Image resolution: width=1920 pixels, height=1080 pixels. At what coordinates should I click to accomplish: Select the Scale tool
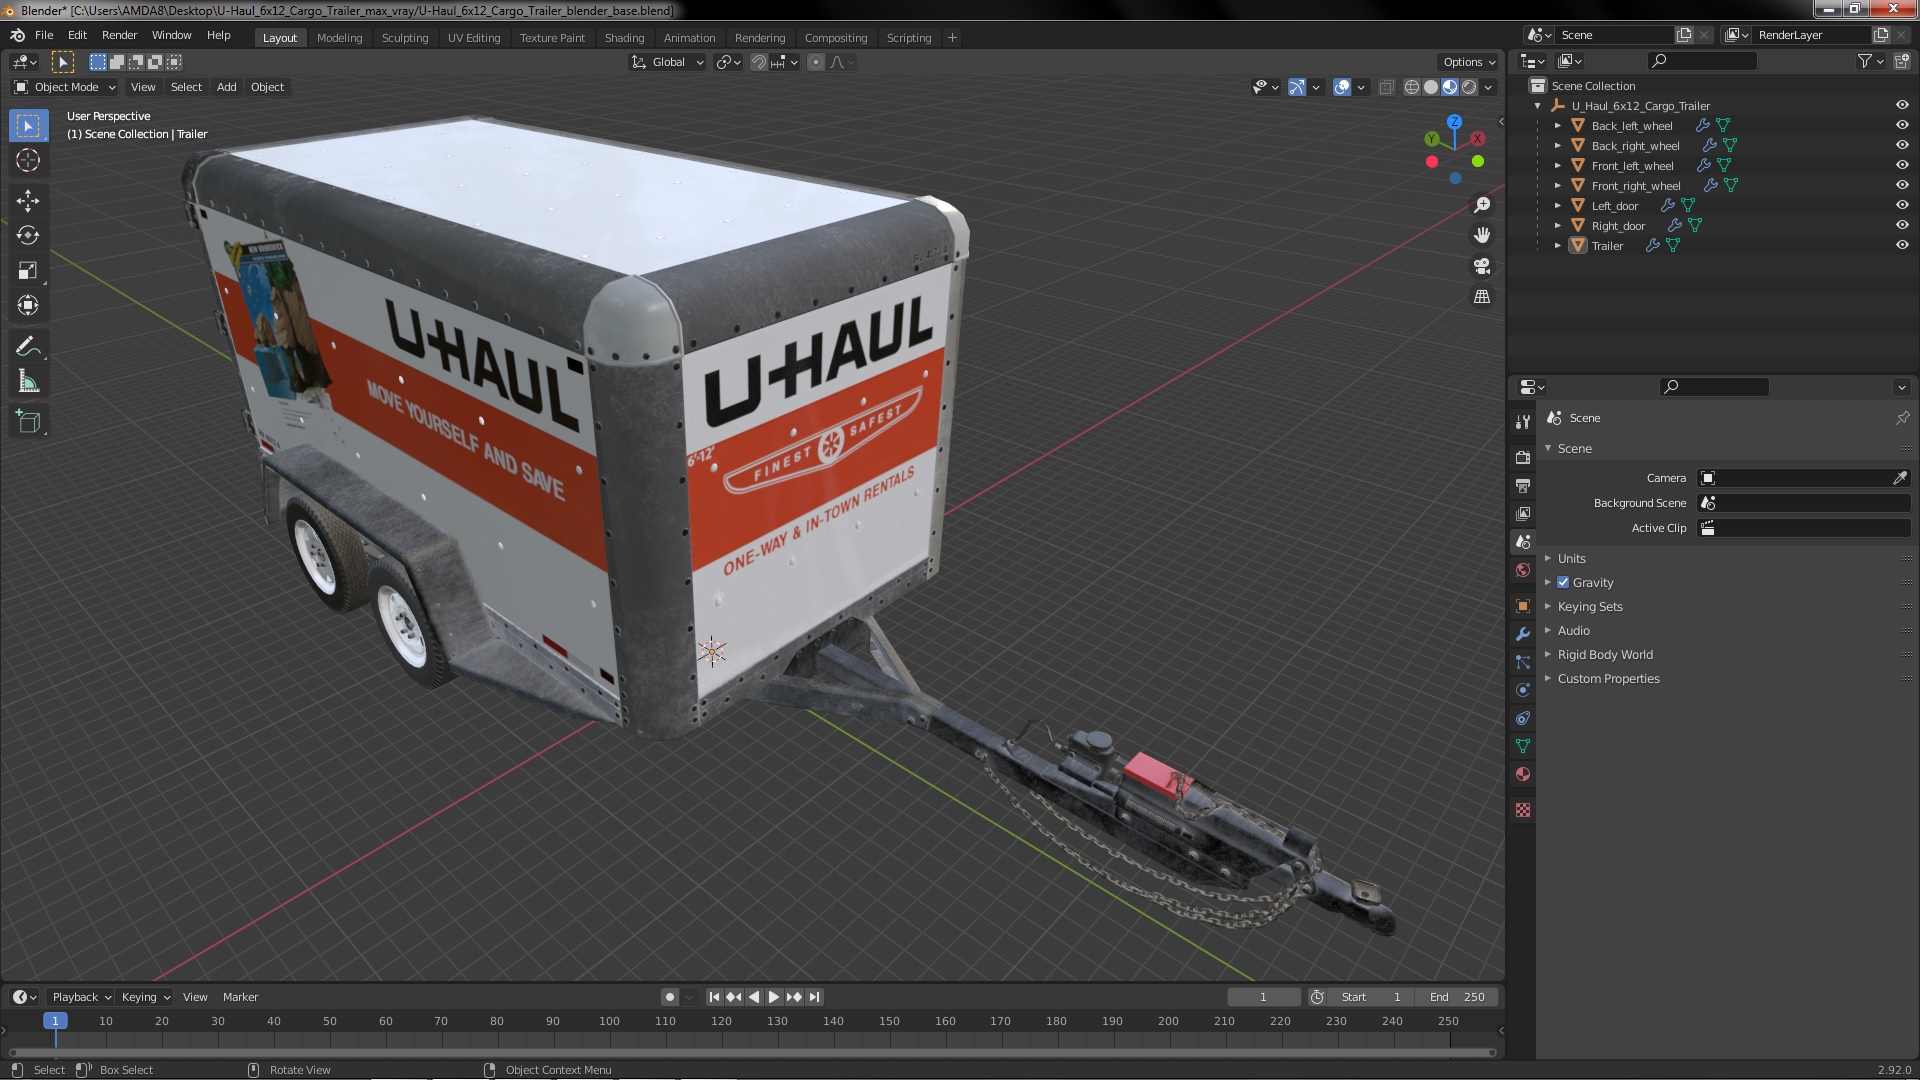pos(28,270)
